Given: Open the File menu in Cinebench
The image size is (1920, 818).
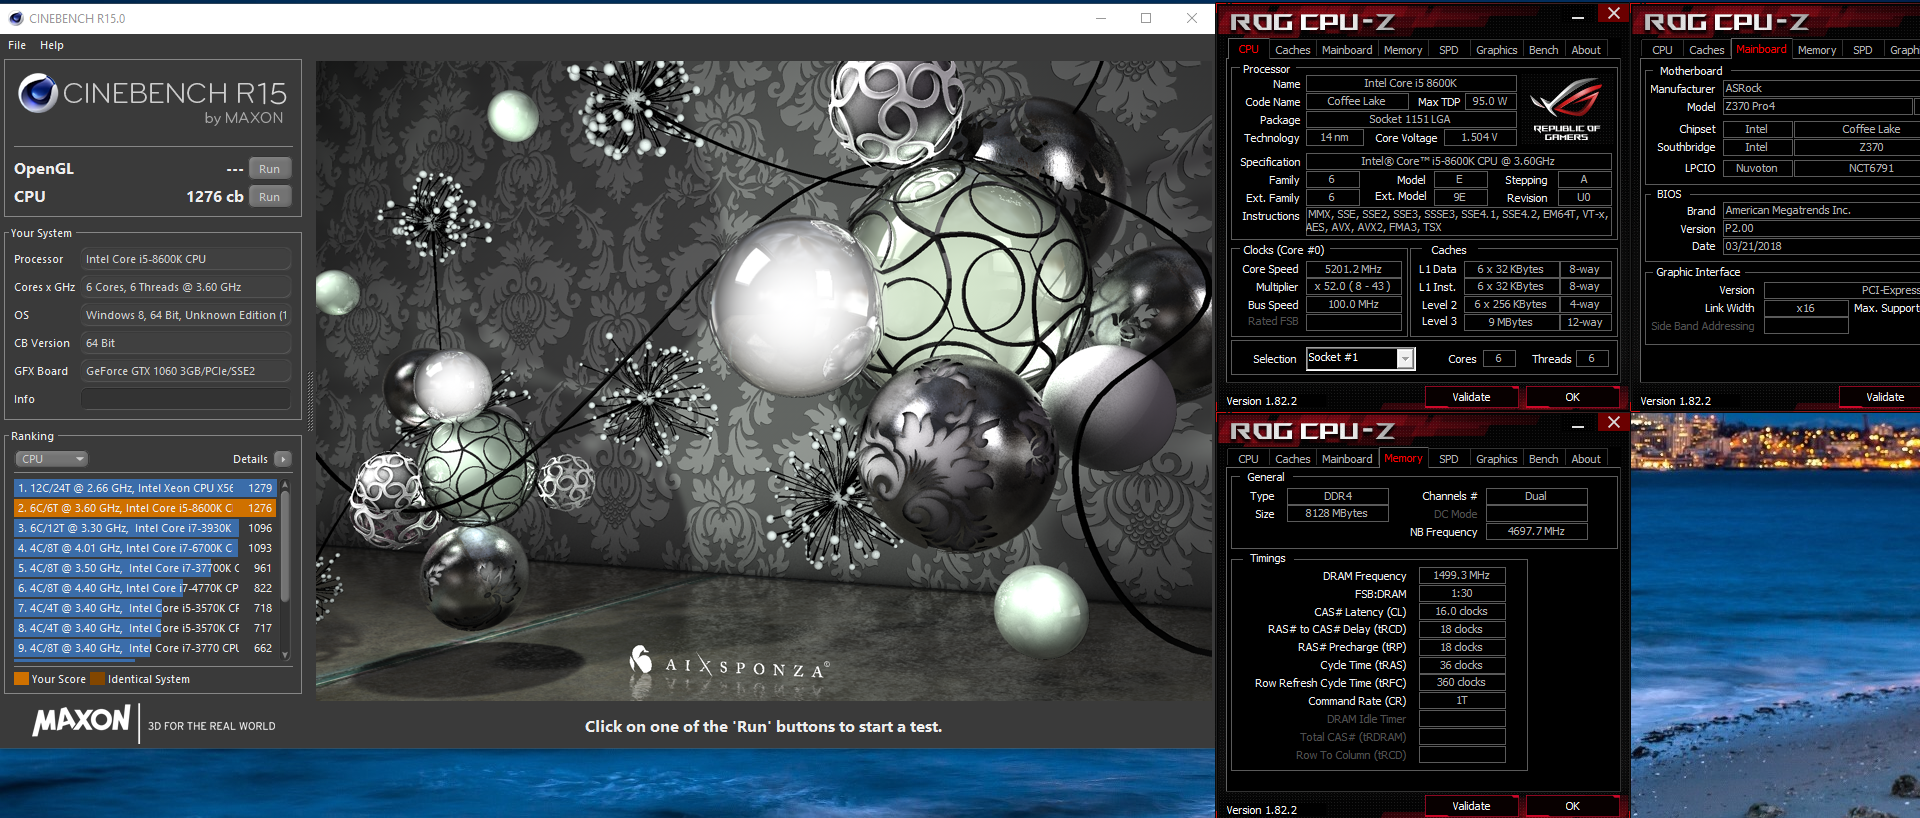Looking at the screenshot, I should pyautogui.click(x=17, y=45).
